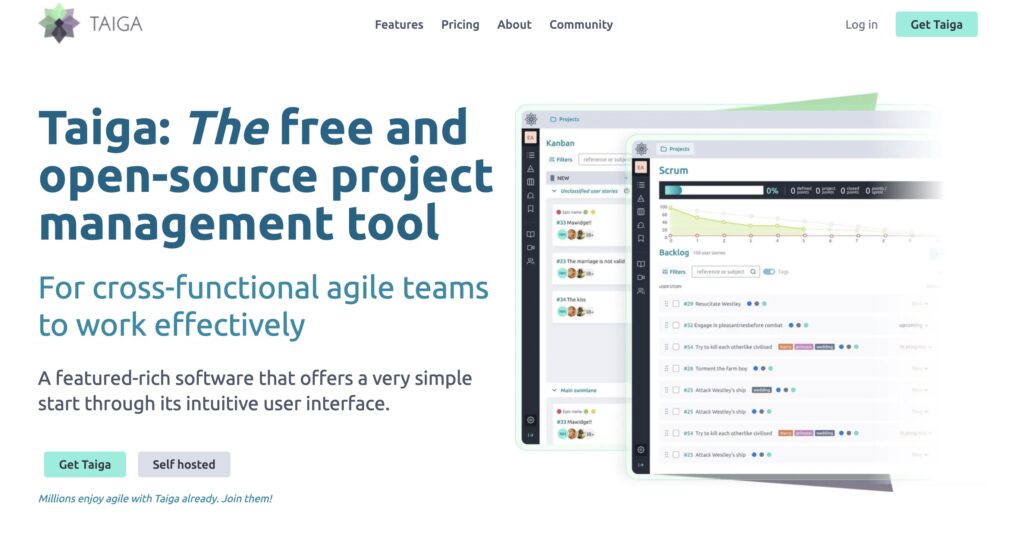This screenshot has height=541, width=1024.
Task: Open the backlog list icon in Kanban sidebar
Action: 530,156
